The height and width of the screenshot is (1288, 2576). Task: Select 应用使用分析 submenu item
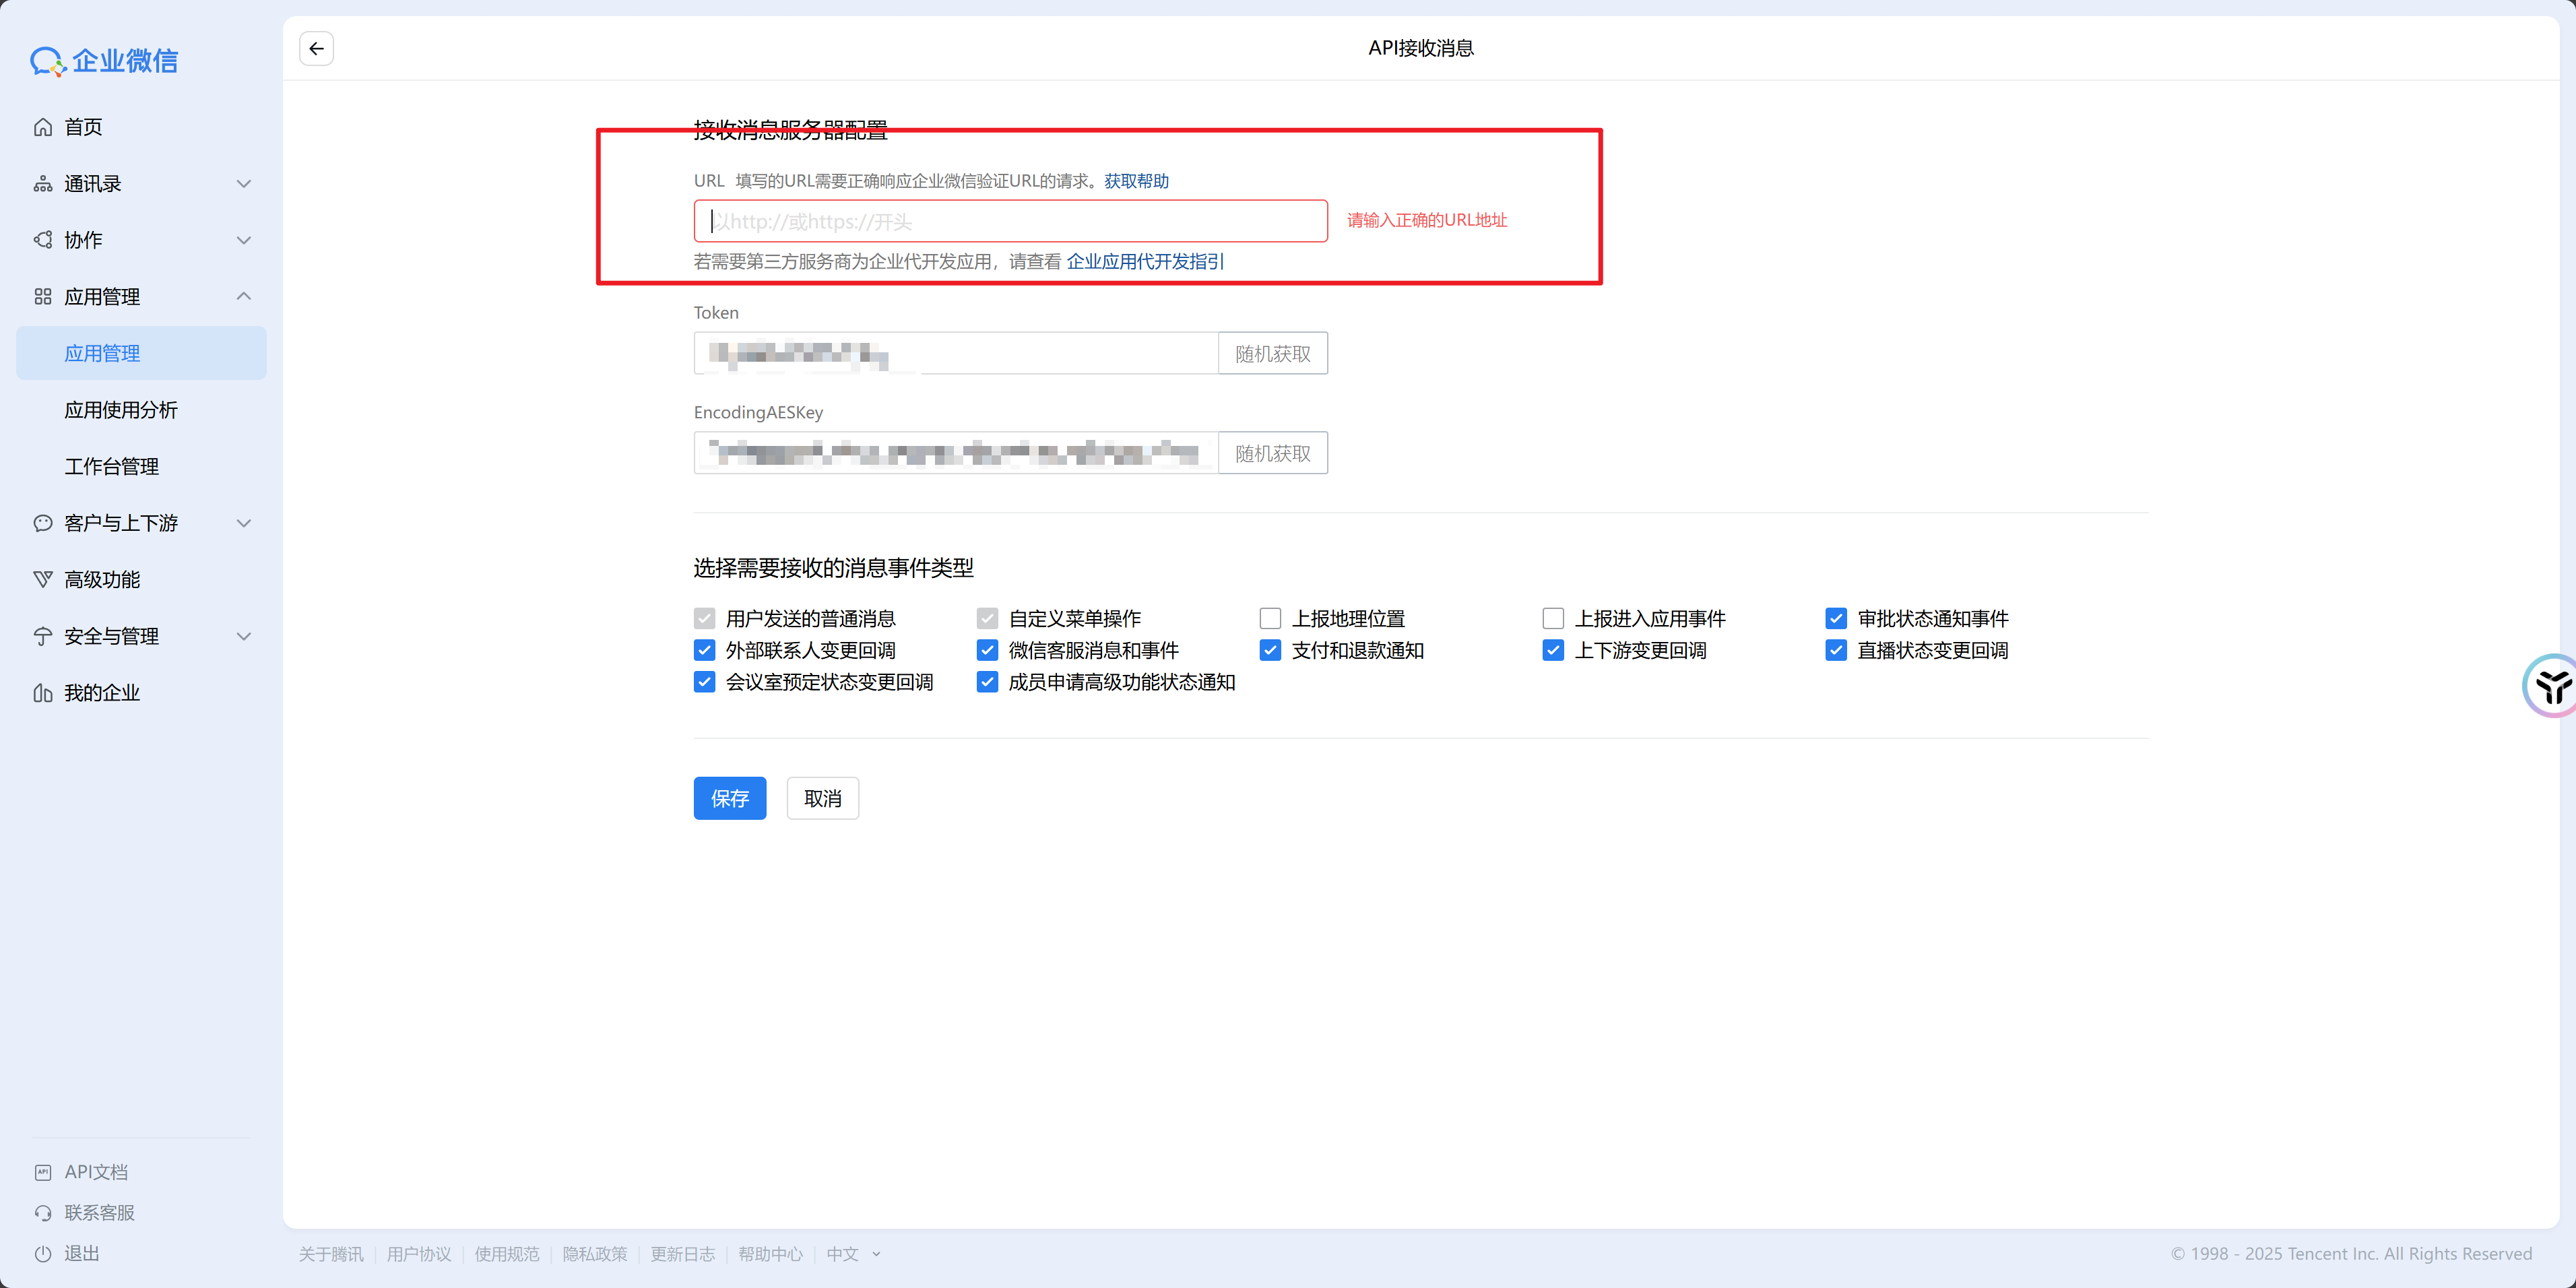pos(121,410)
